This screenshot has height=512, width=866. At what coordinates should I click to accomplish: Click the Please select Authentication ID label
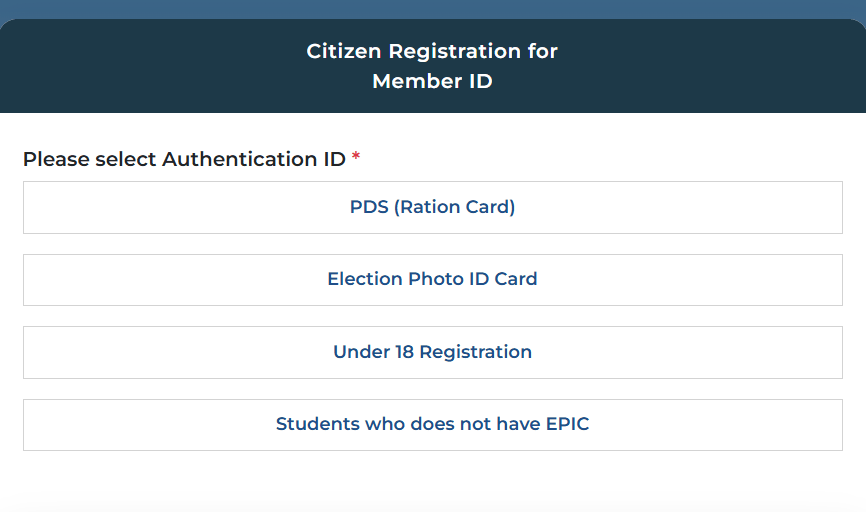pyautogui.click(x=184, y=159)
